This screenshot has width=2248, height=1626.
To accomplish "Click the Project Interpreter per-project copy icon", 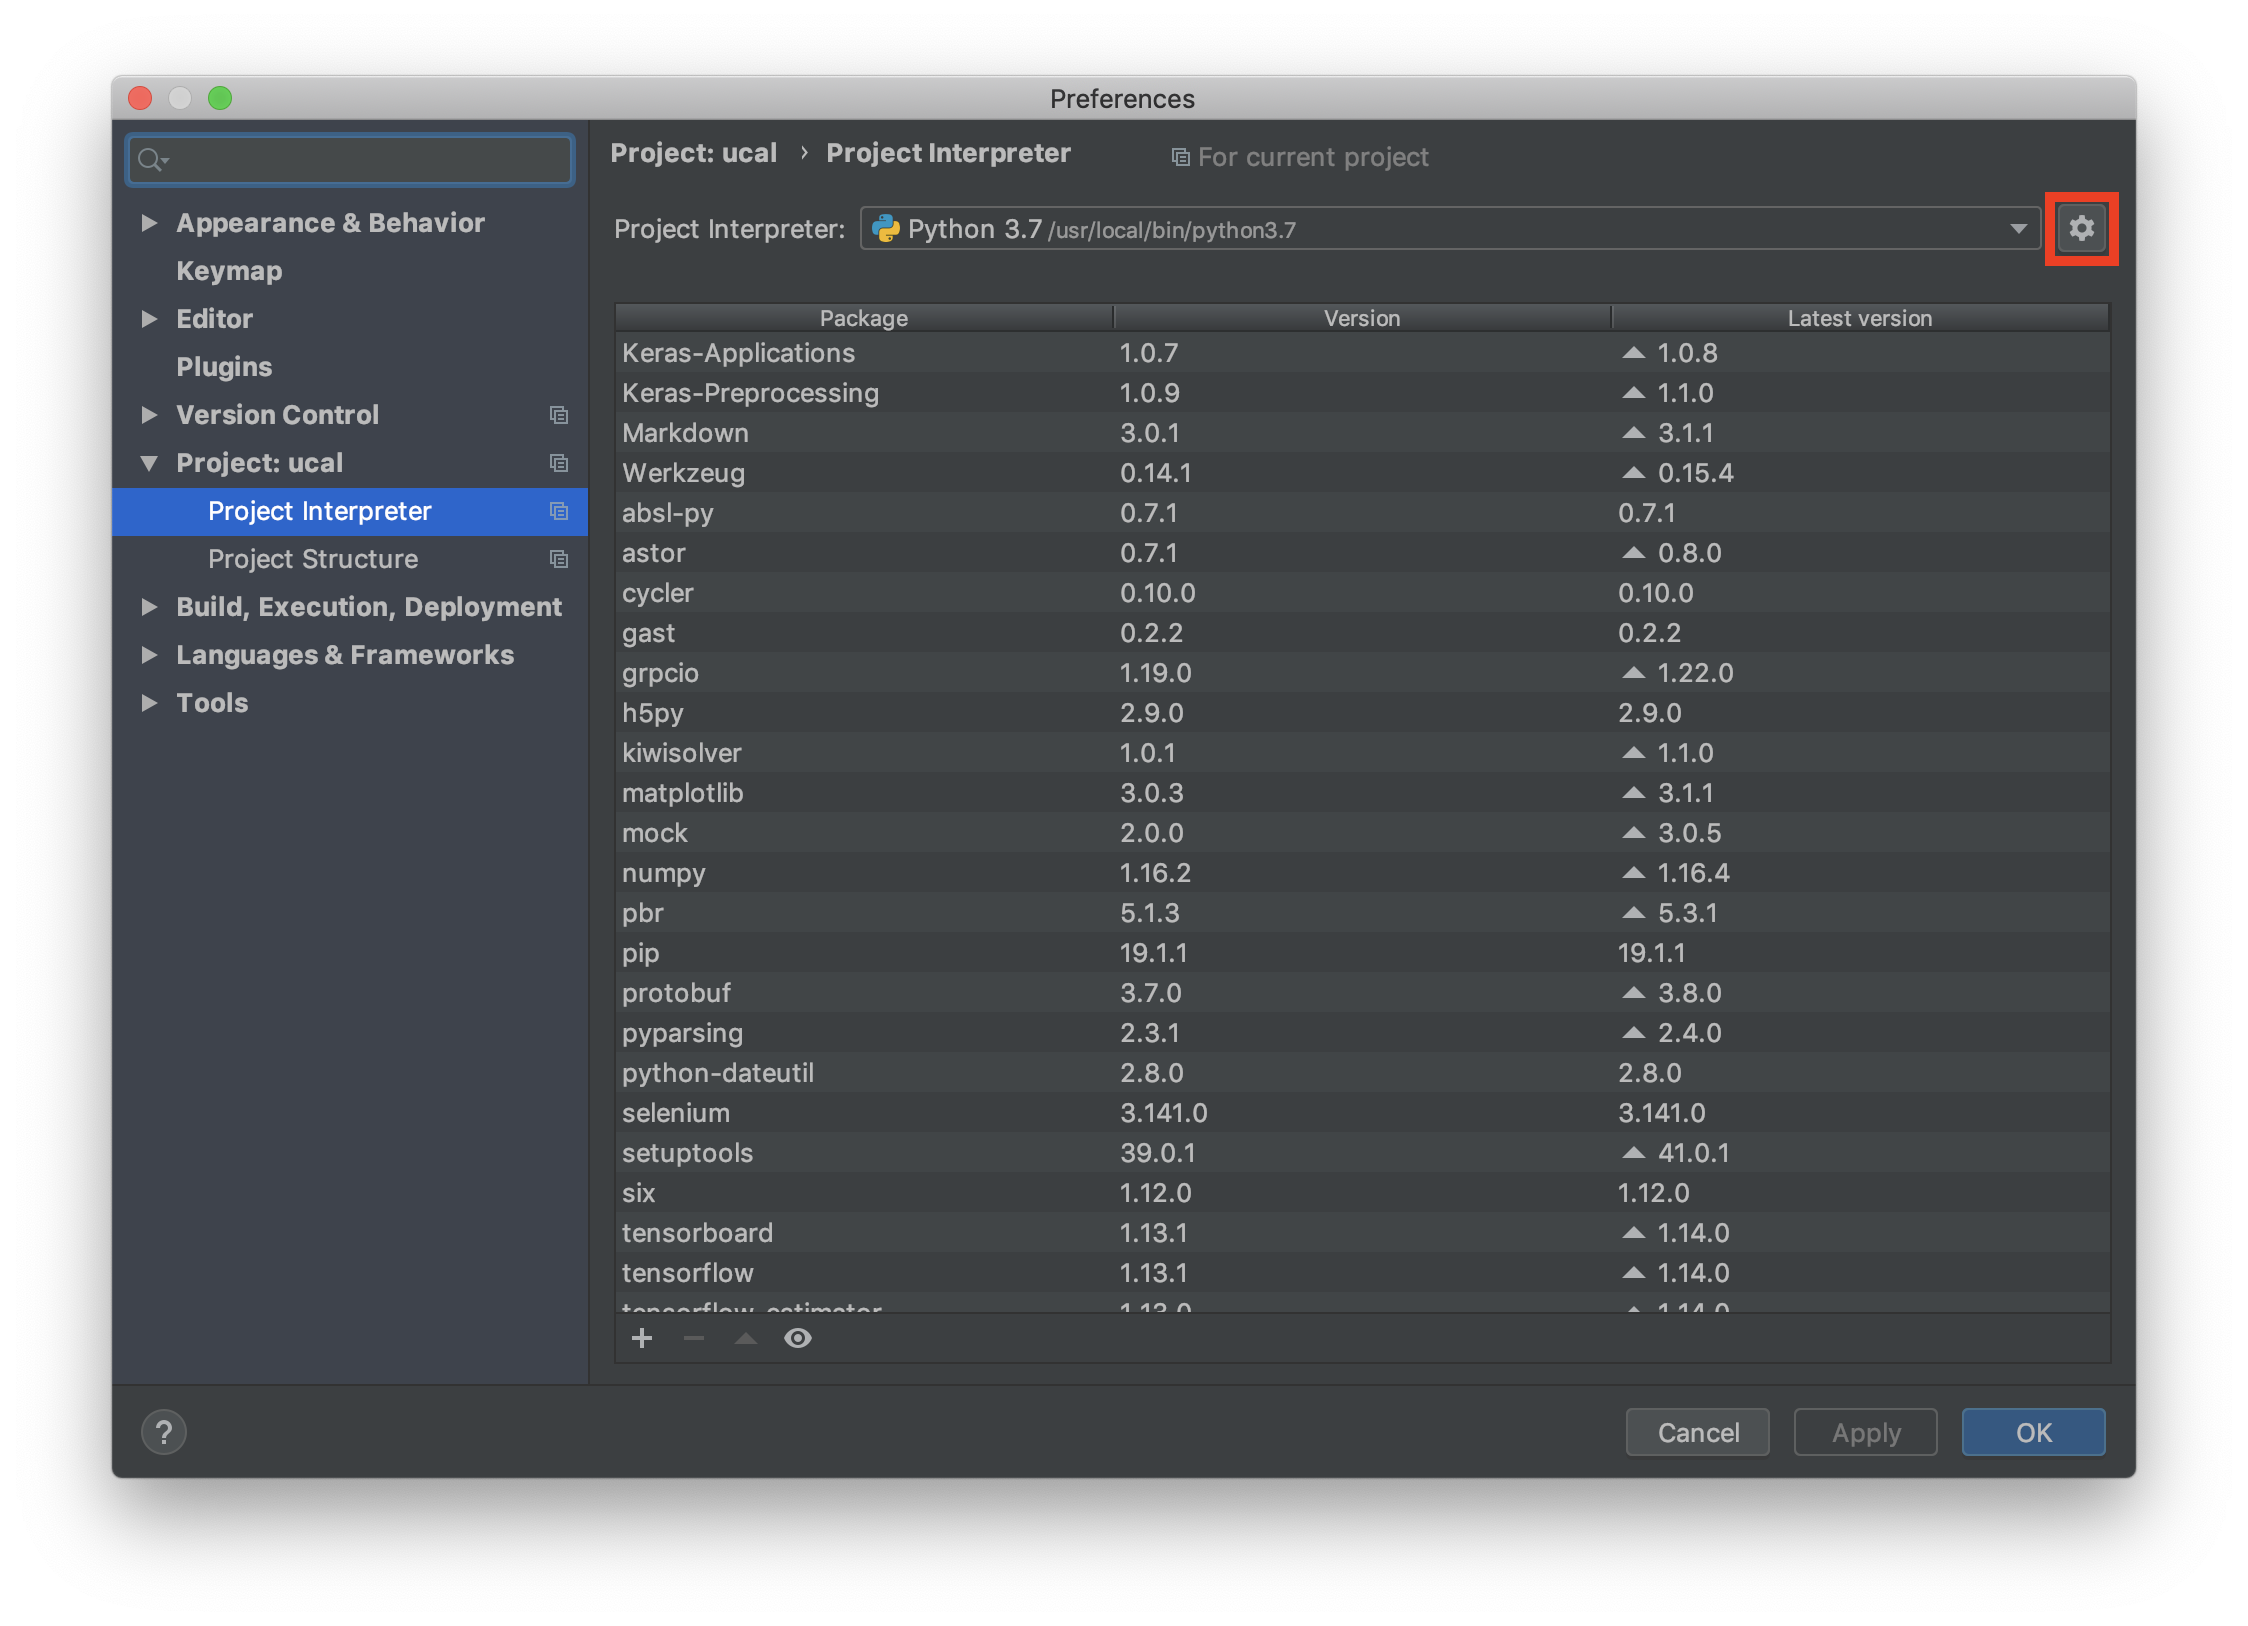I will [559, 511].
